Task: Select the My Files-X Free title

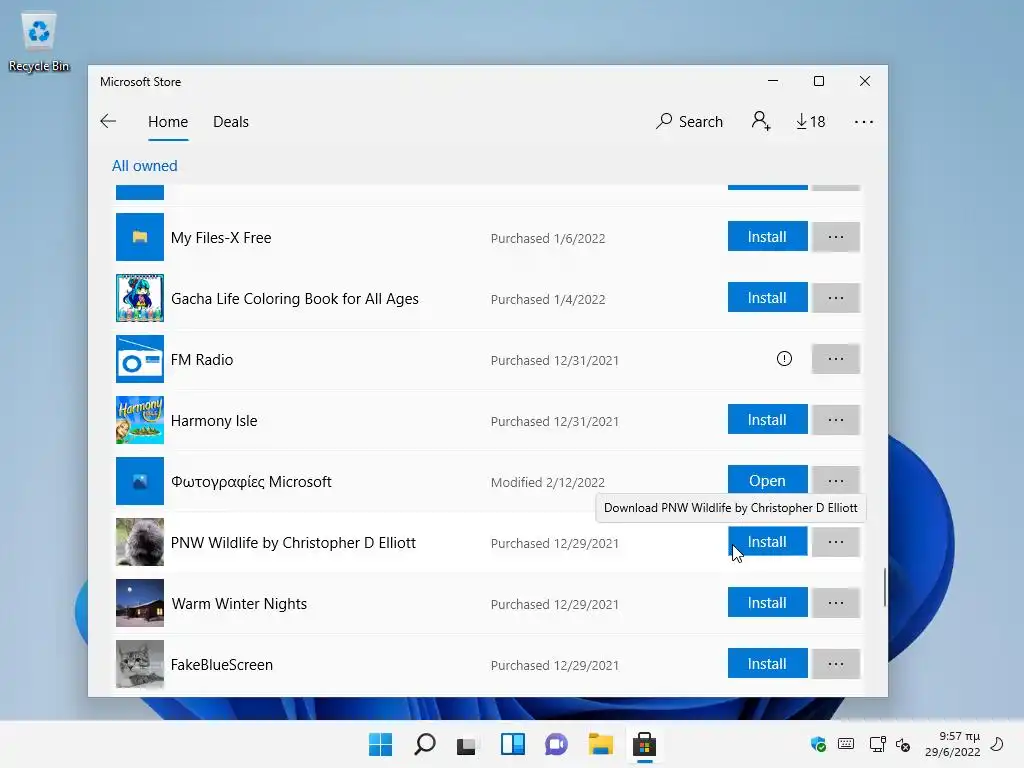Action: (221, 238)
